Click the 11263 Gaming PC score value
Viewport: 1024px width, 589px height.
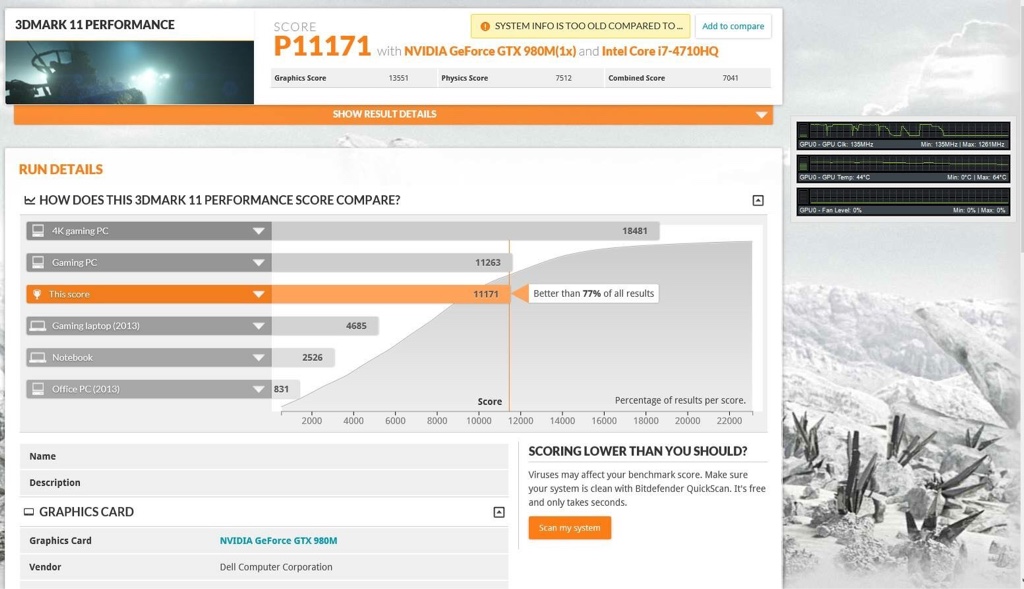coord(488,263)
